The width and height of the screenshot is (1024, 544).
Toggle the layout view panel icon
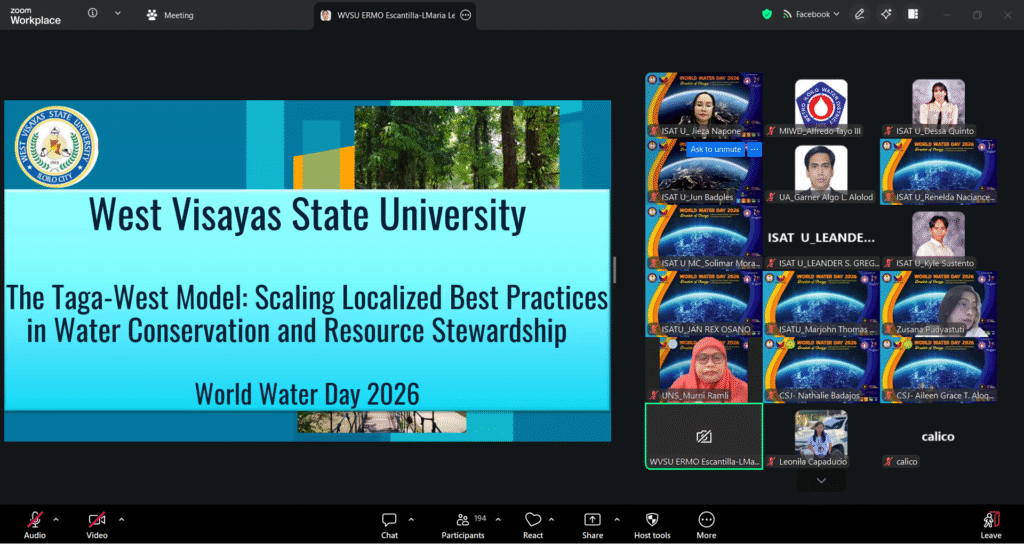tap(913, 14)
